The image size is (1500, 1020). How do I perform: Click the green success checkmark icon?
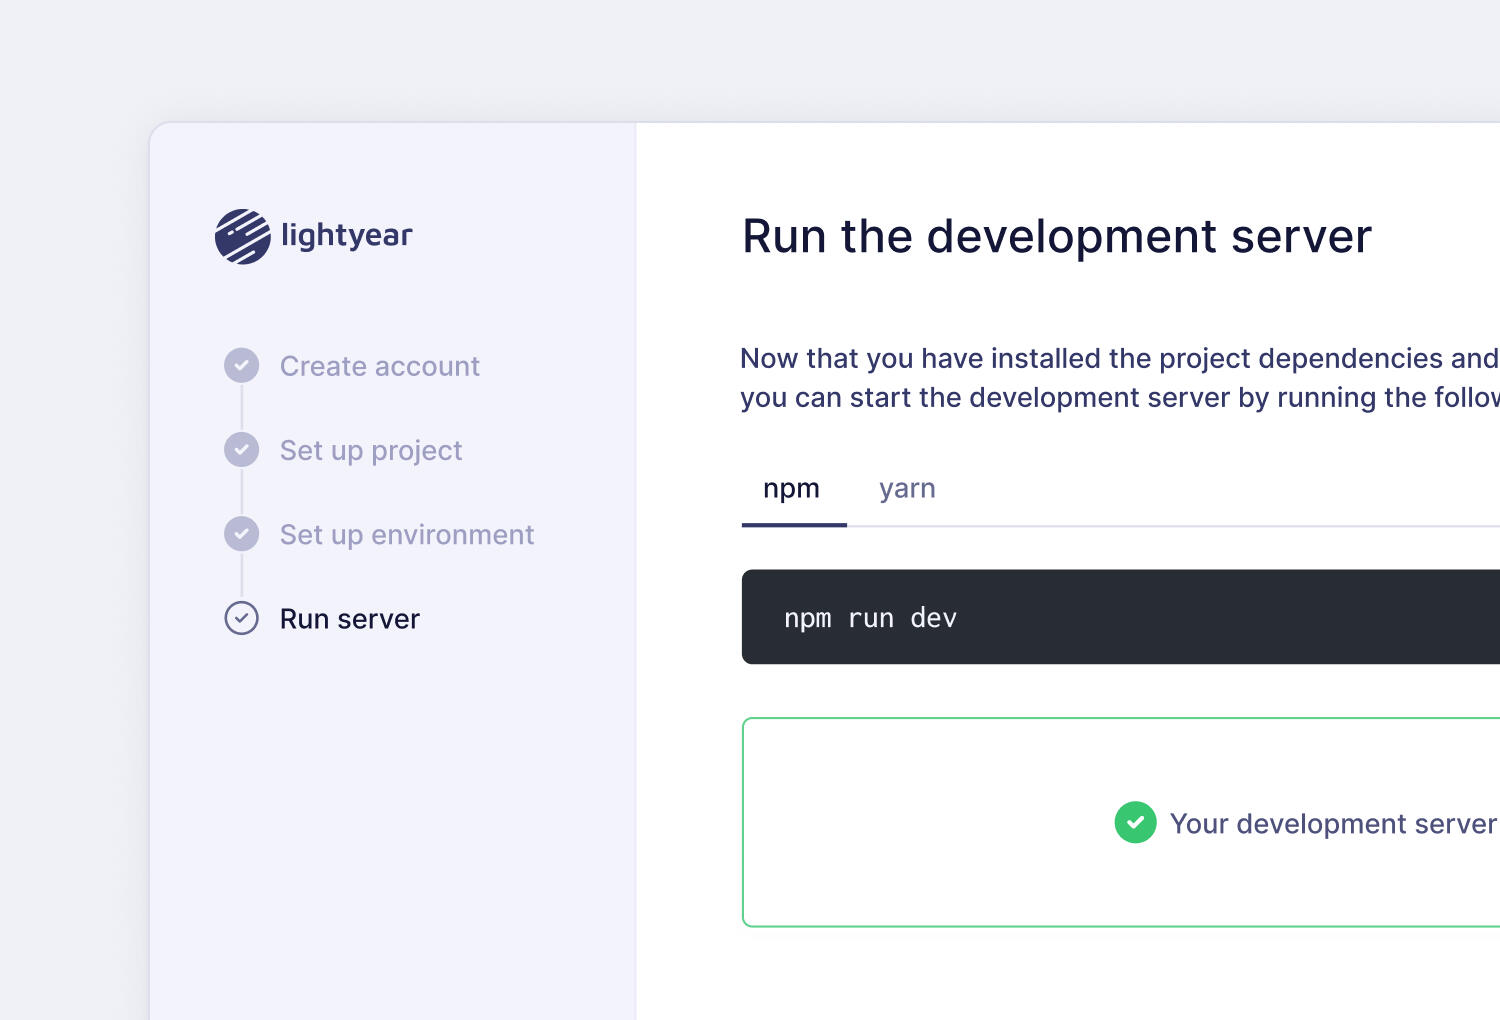pyautogui.click(x=1135, y=822)
